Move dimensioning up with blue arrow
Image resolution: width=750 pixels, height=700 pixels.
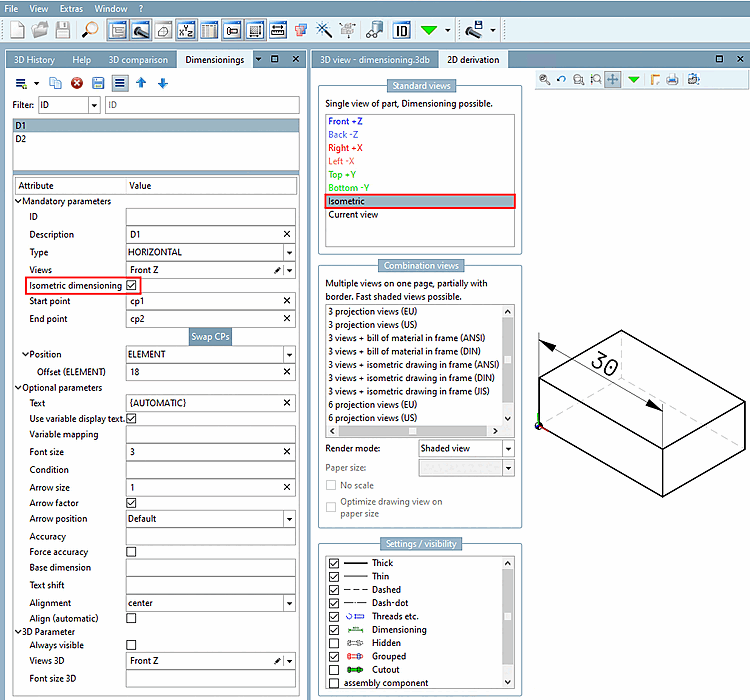141,83
